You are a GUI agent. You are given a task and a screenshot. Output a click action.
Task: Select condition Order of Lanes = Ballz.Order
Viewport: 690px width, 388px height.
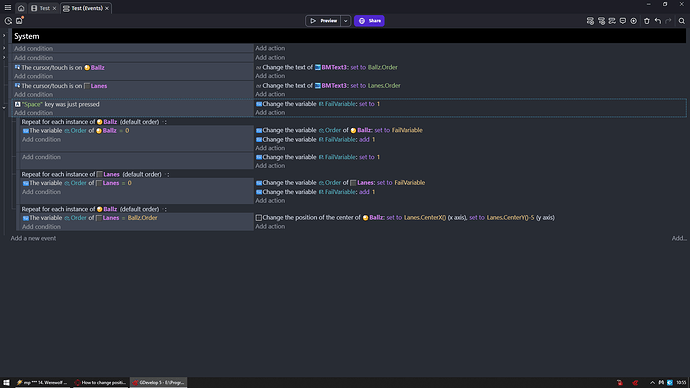click(x=90, y=218)
